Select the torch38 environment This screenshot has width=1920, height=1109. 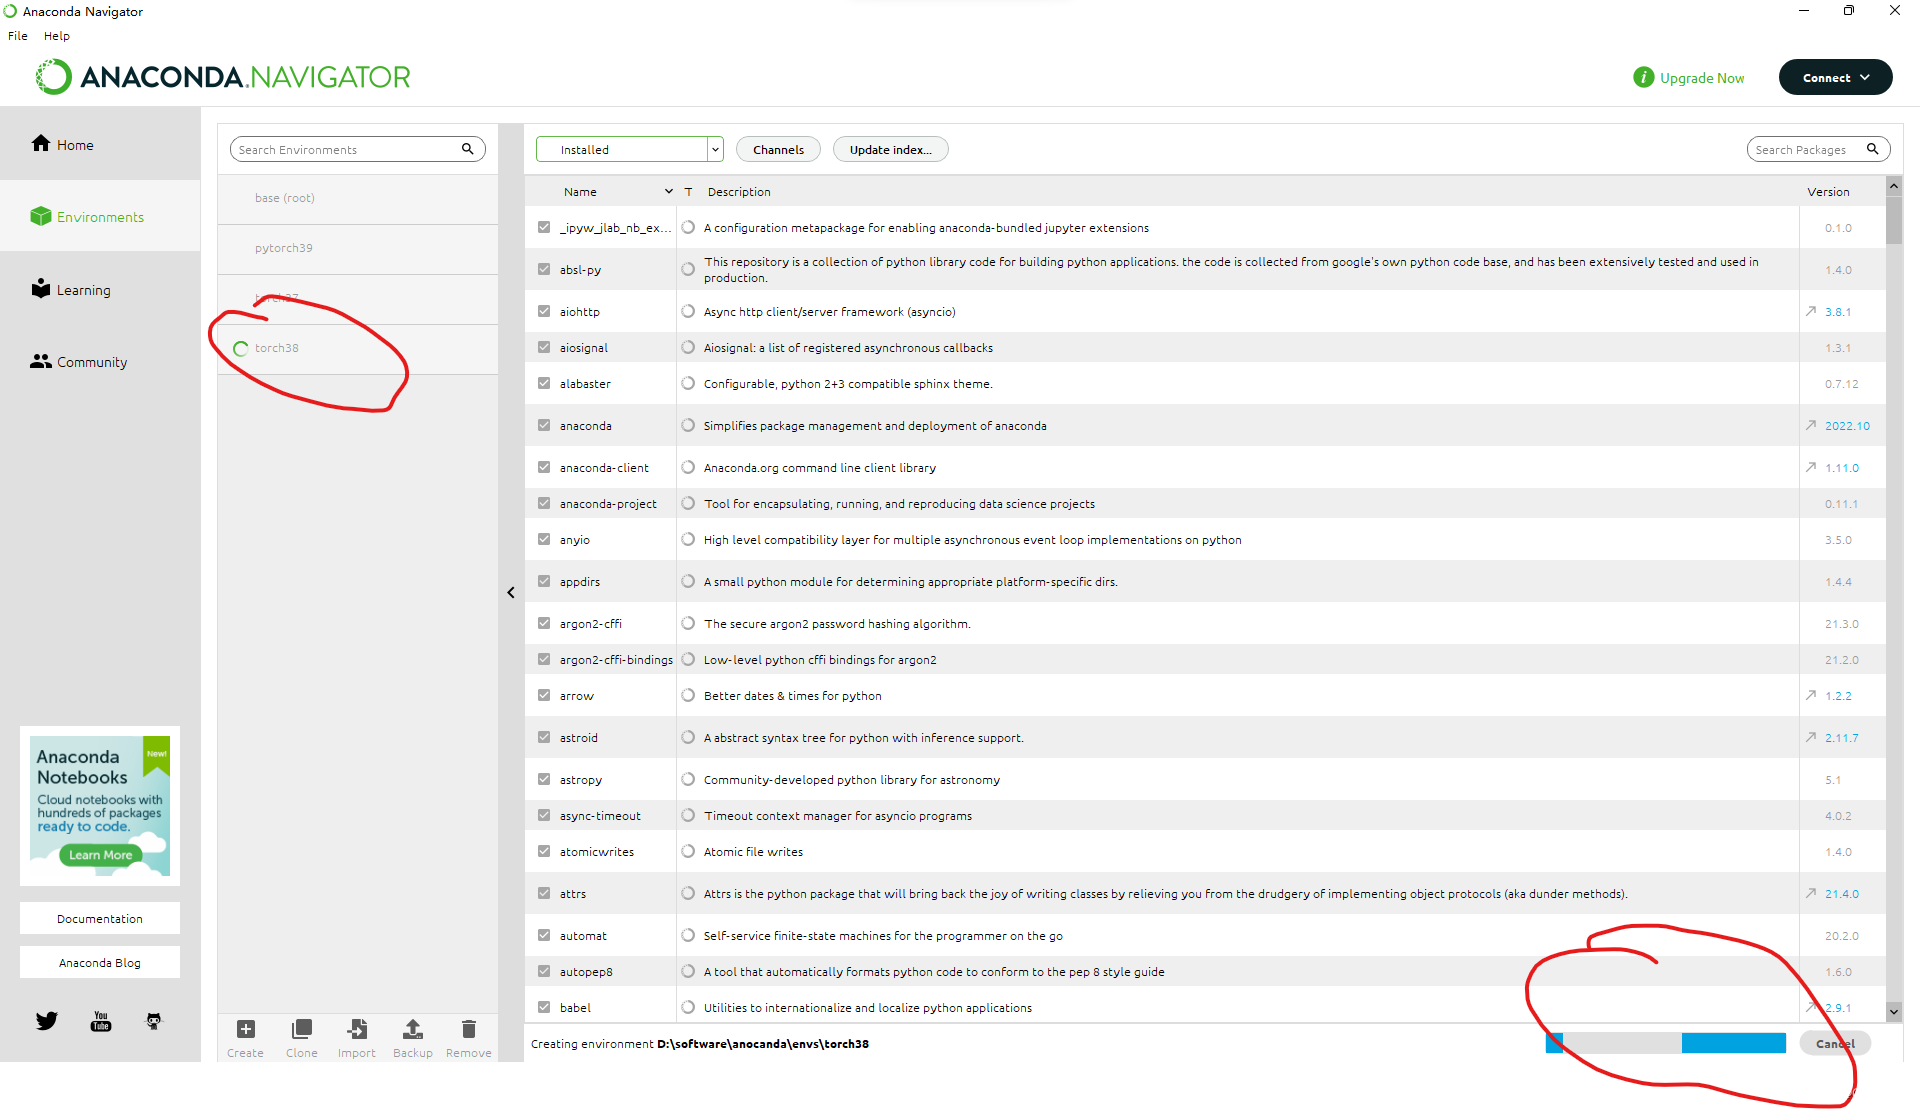(x=358, y=348)
